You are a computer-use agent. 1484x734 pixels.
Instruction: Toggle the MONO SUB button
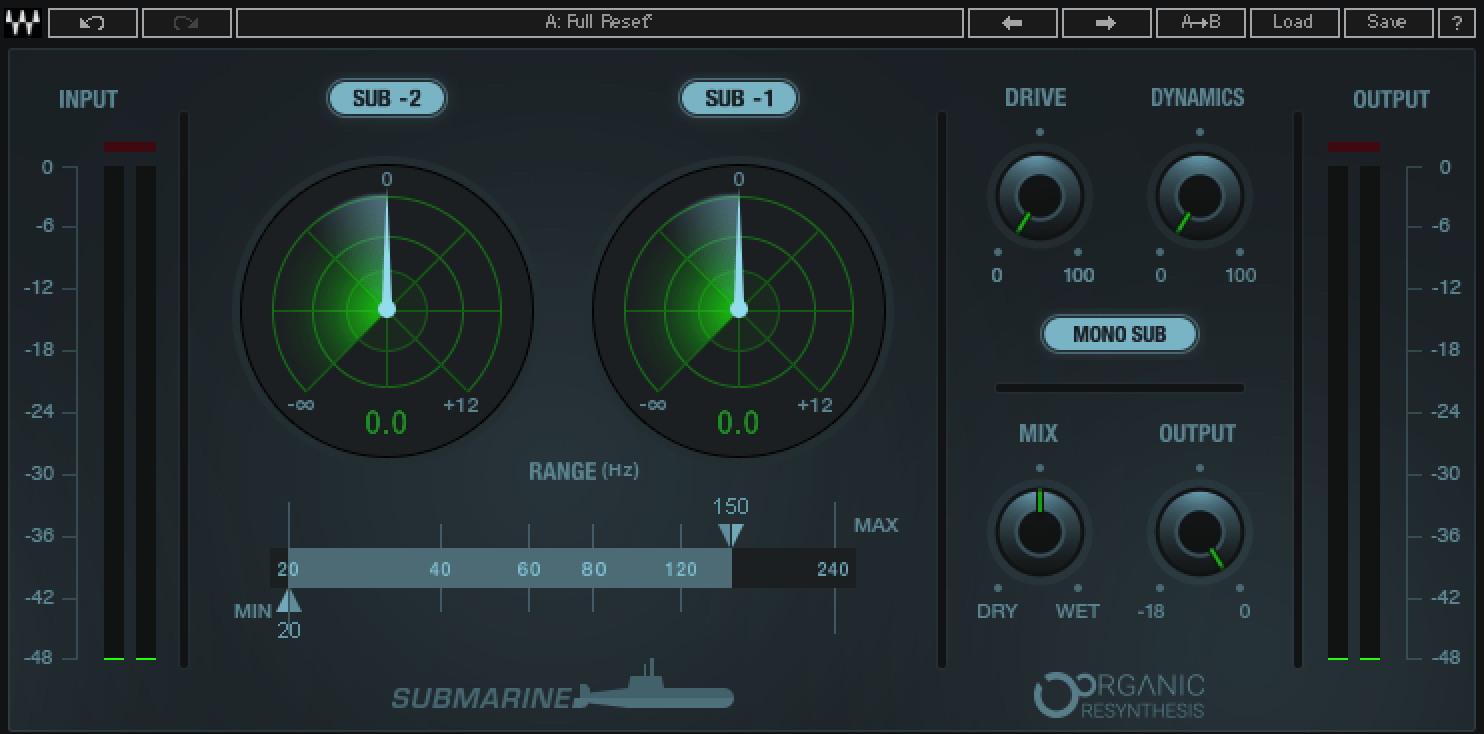point(1119,334)
